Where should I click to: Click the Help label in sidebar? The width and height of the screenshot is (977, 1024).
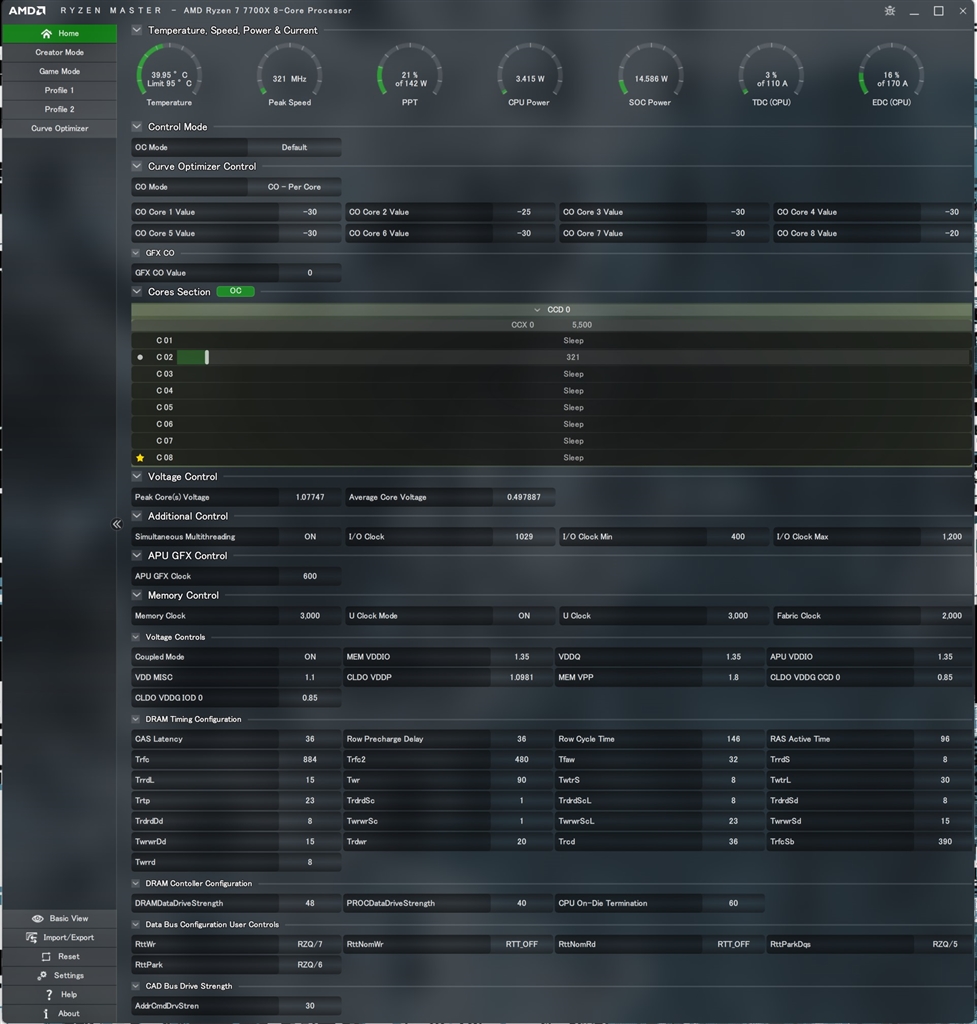tap(69, 995)
